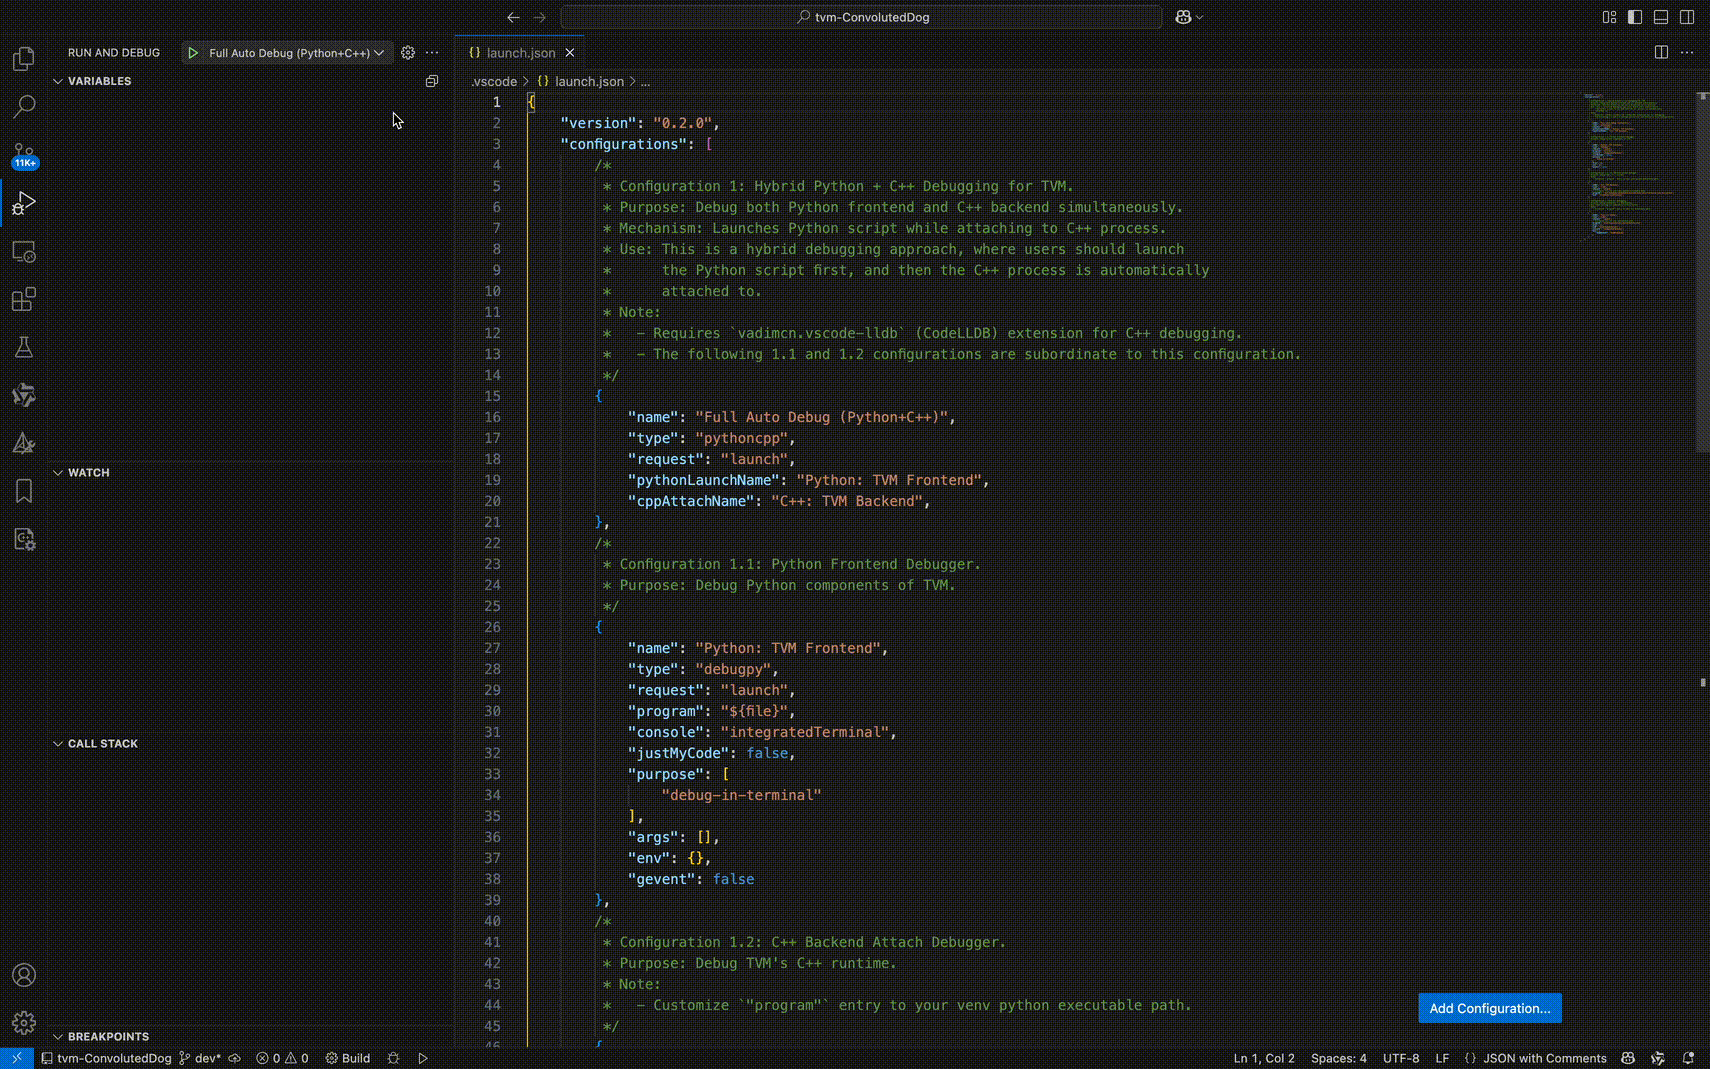This screenshot has width=1710, height=1069.
Task: Click the Add Configuration... button
Action: pyautogui.click(x=1489, y=1008)
